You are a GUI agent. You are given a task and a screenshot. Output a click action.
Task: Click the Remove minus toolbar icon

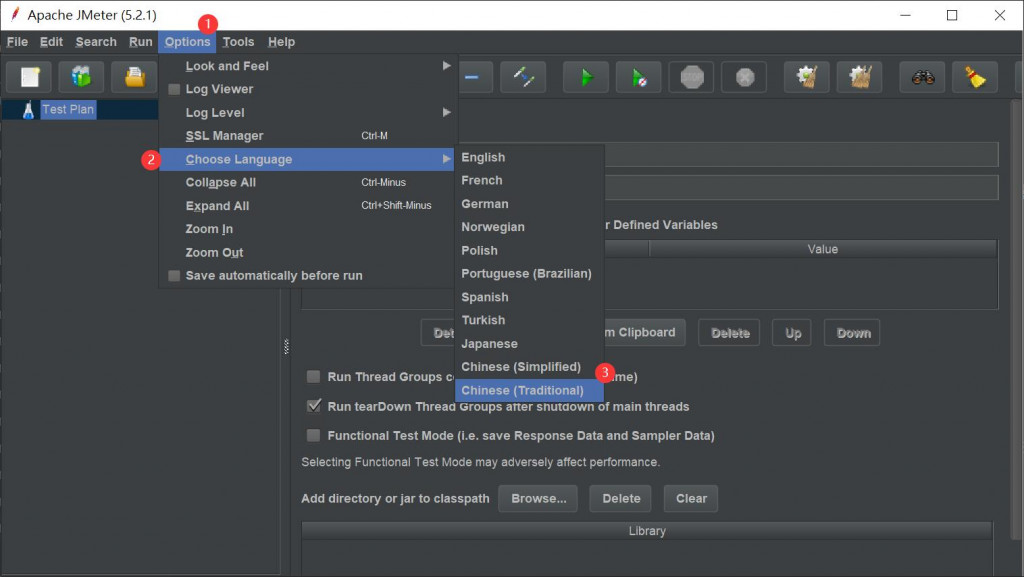[472, 78]
